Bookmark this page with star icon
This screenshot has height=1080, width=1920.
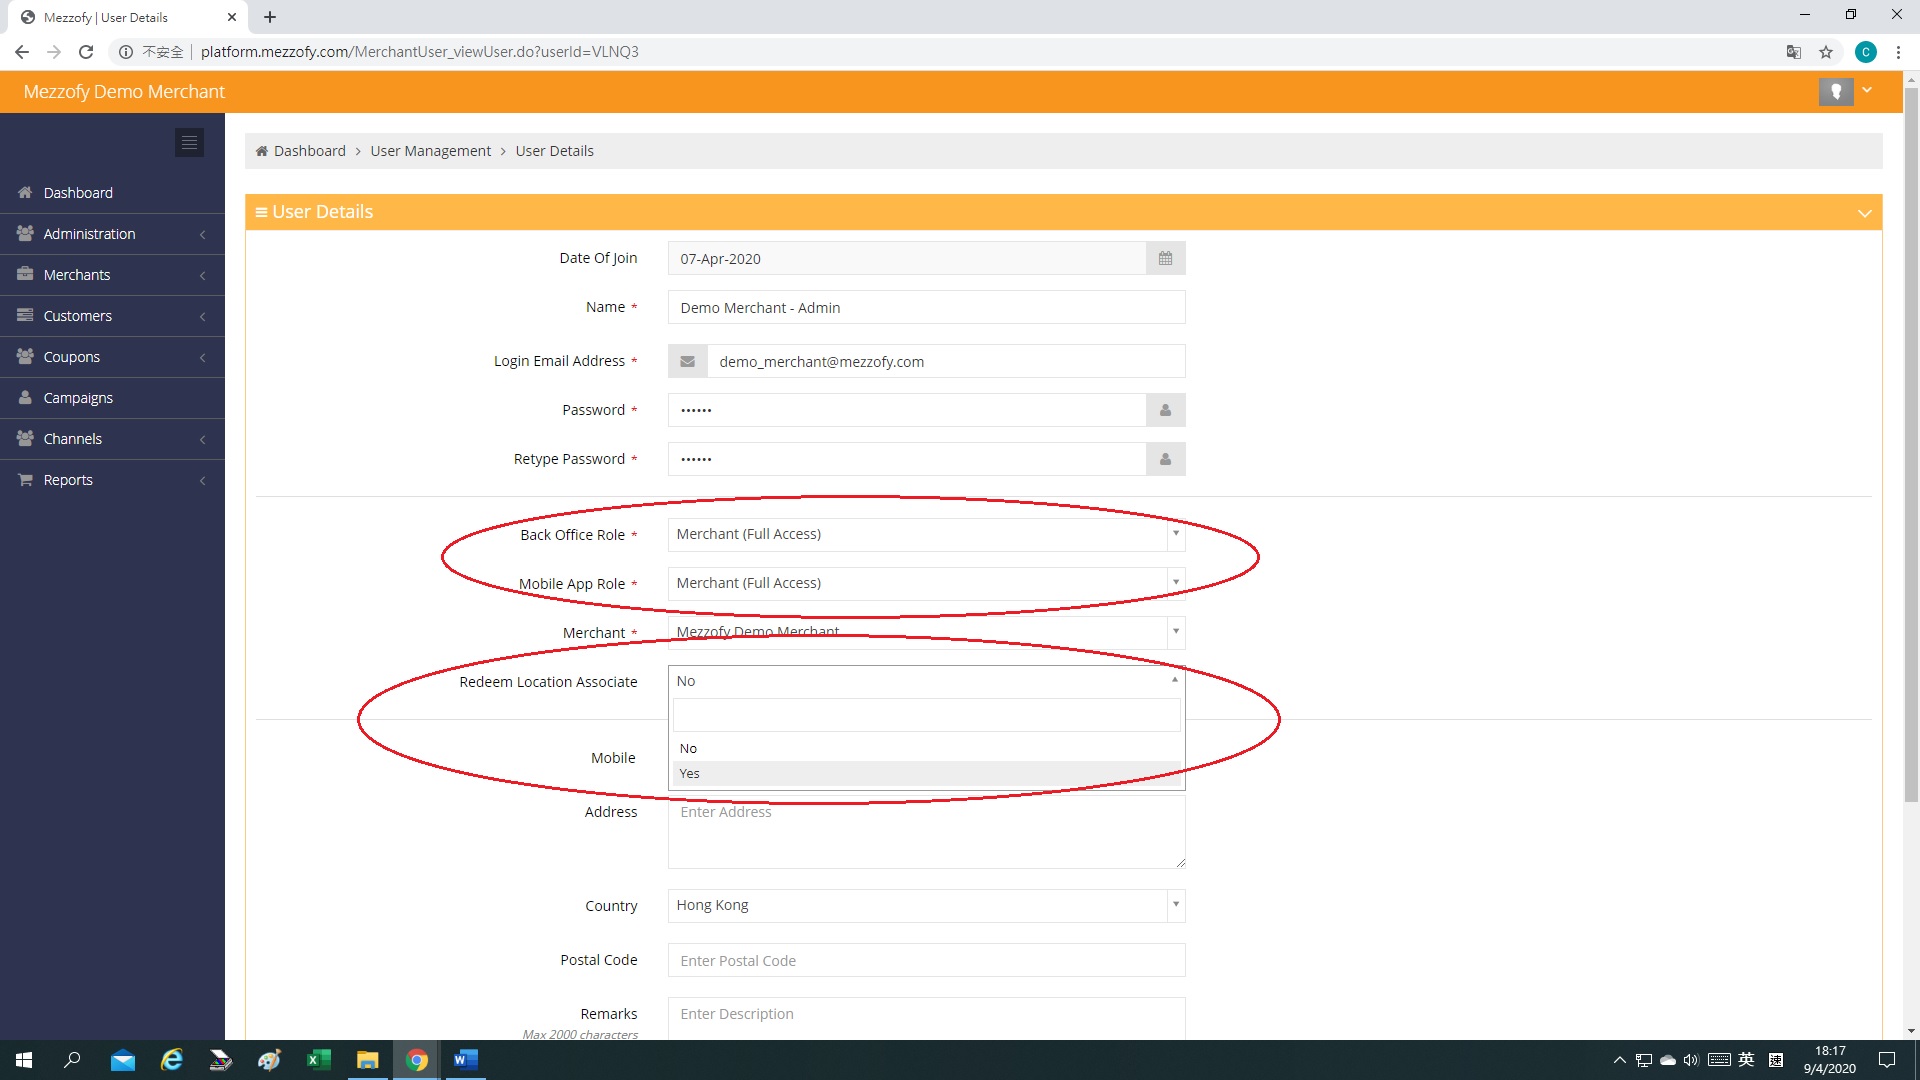1826,52
